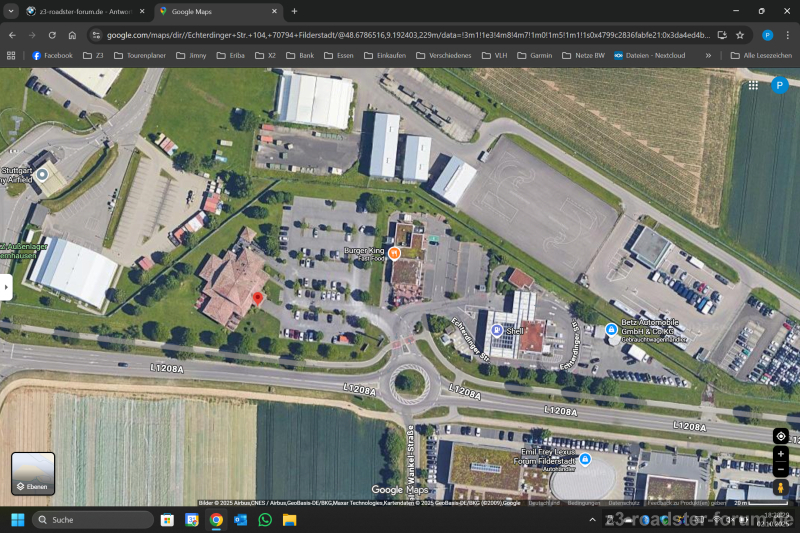Viewport: 800px width, 533px height.
Task: Click the red destination pin
Action: 257,298
